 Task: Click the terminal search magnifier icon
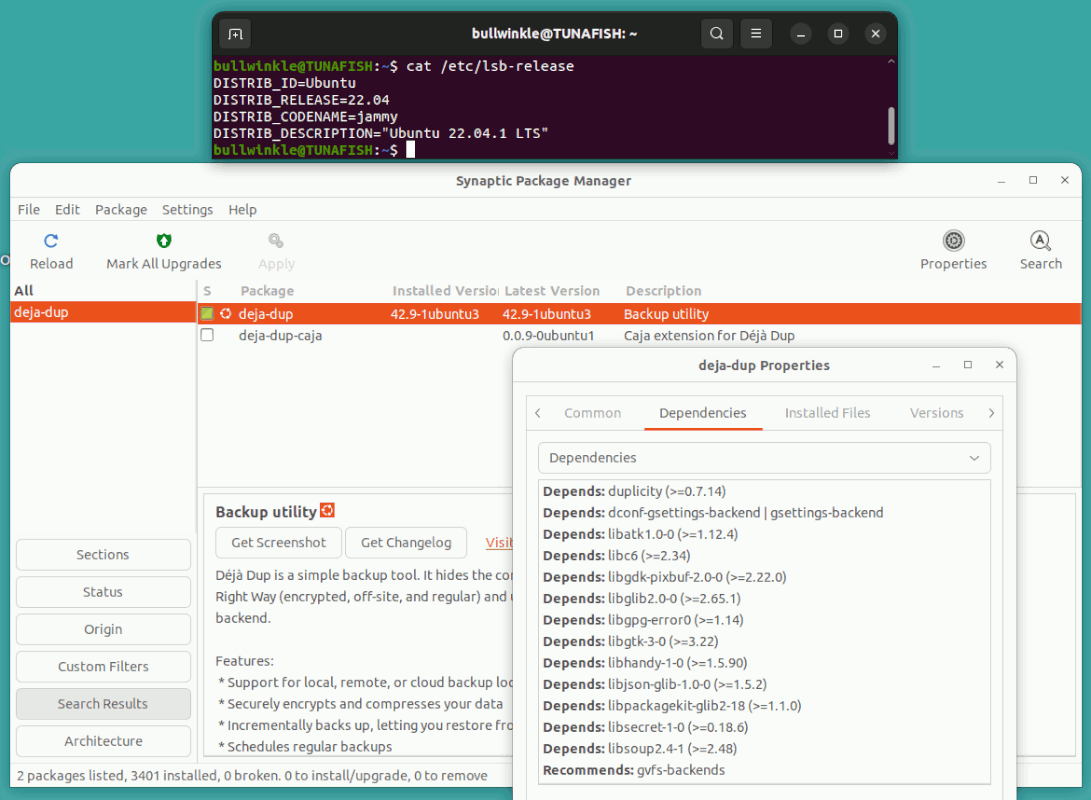pyautogui.click(x=717, y=33)
